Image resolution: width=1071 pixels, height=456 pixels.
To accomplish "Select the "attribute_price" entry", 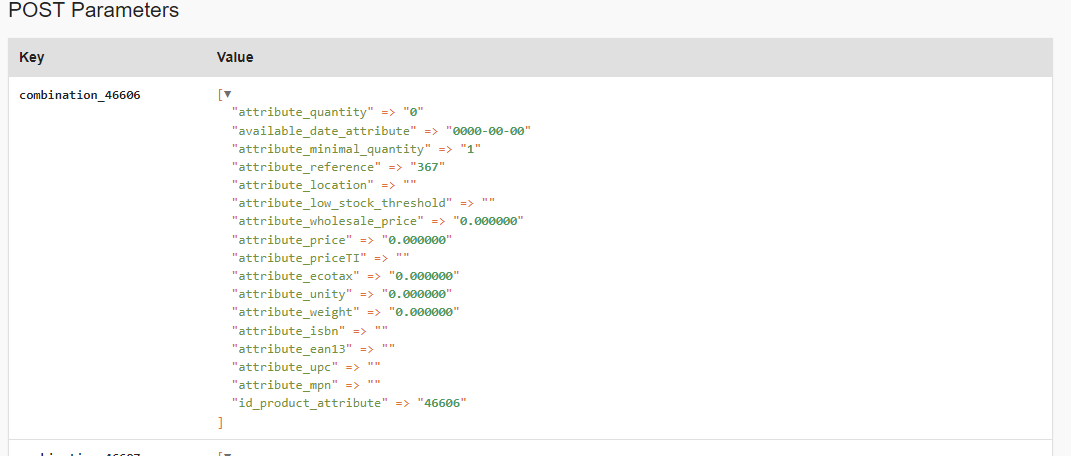I will 292,240.
